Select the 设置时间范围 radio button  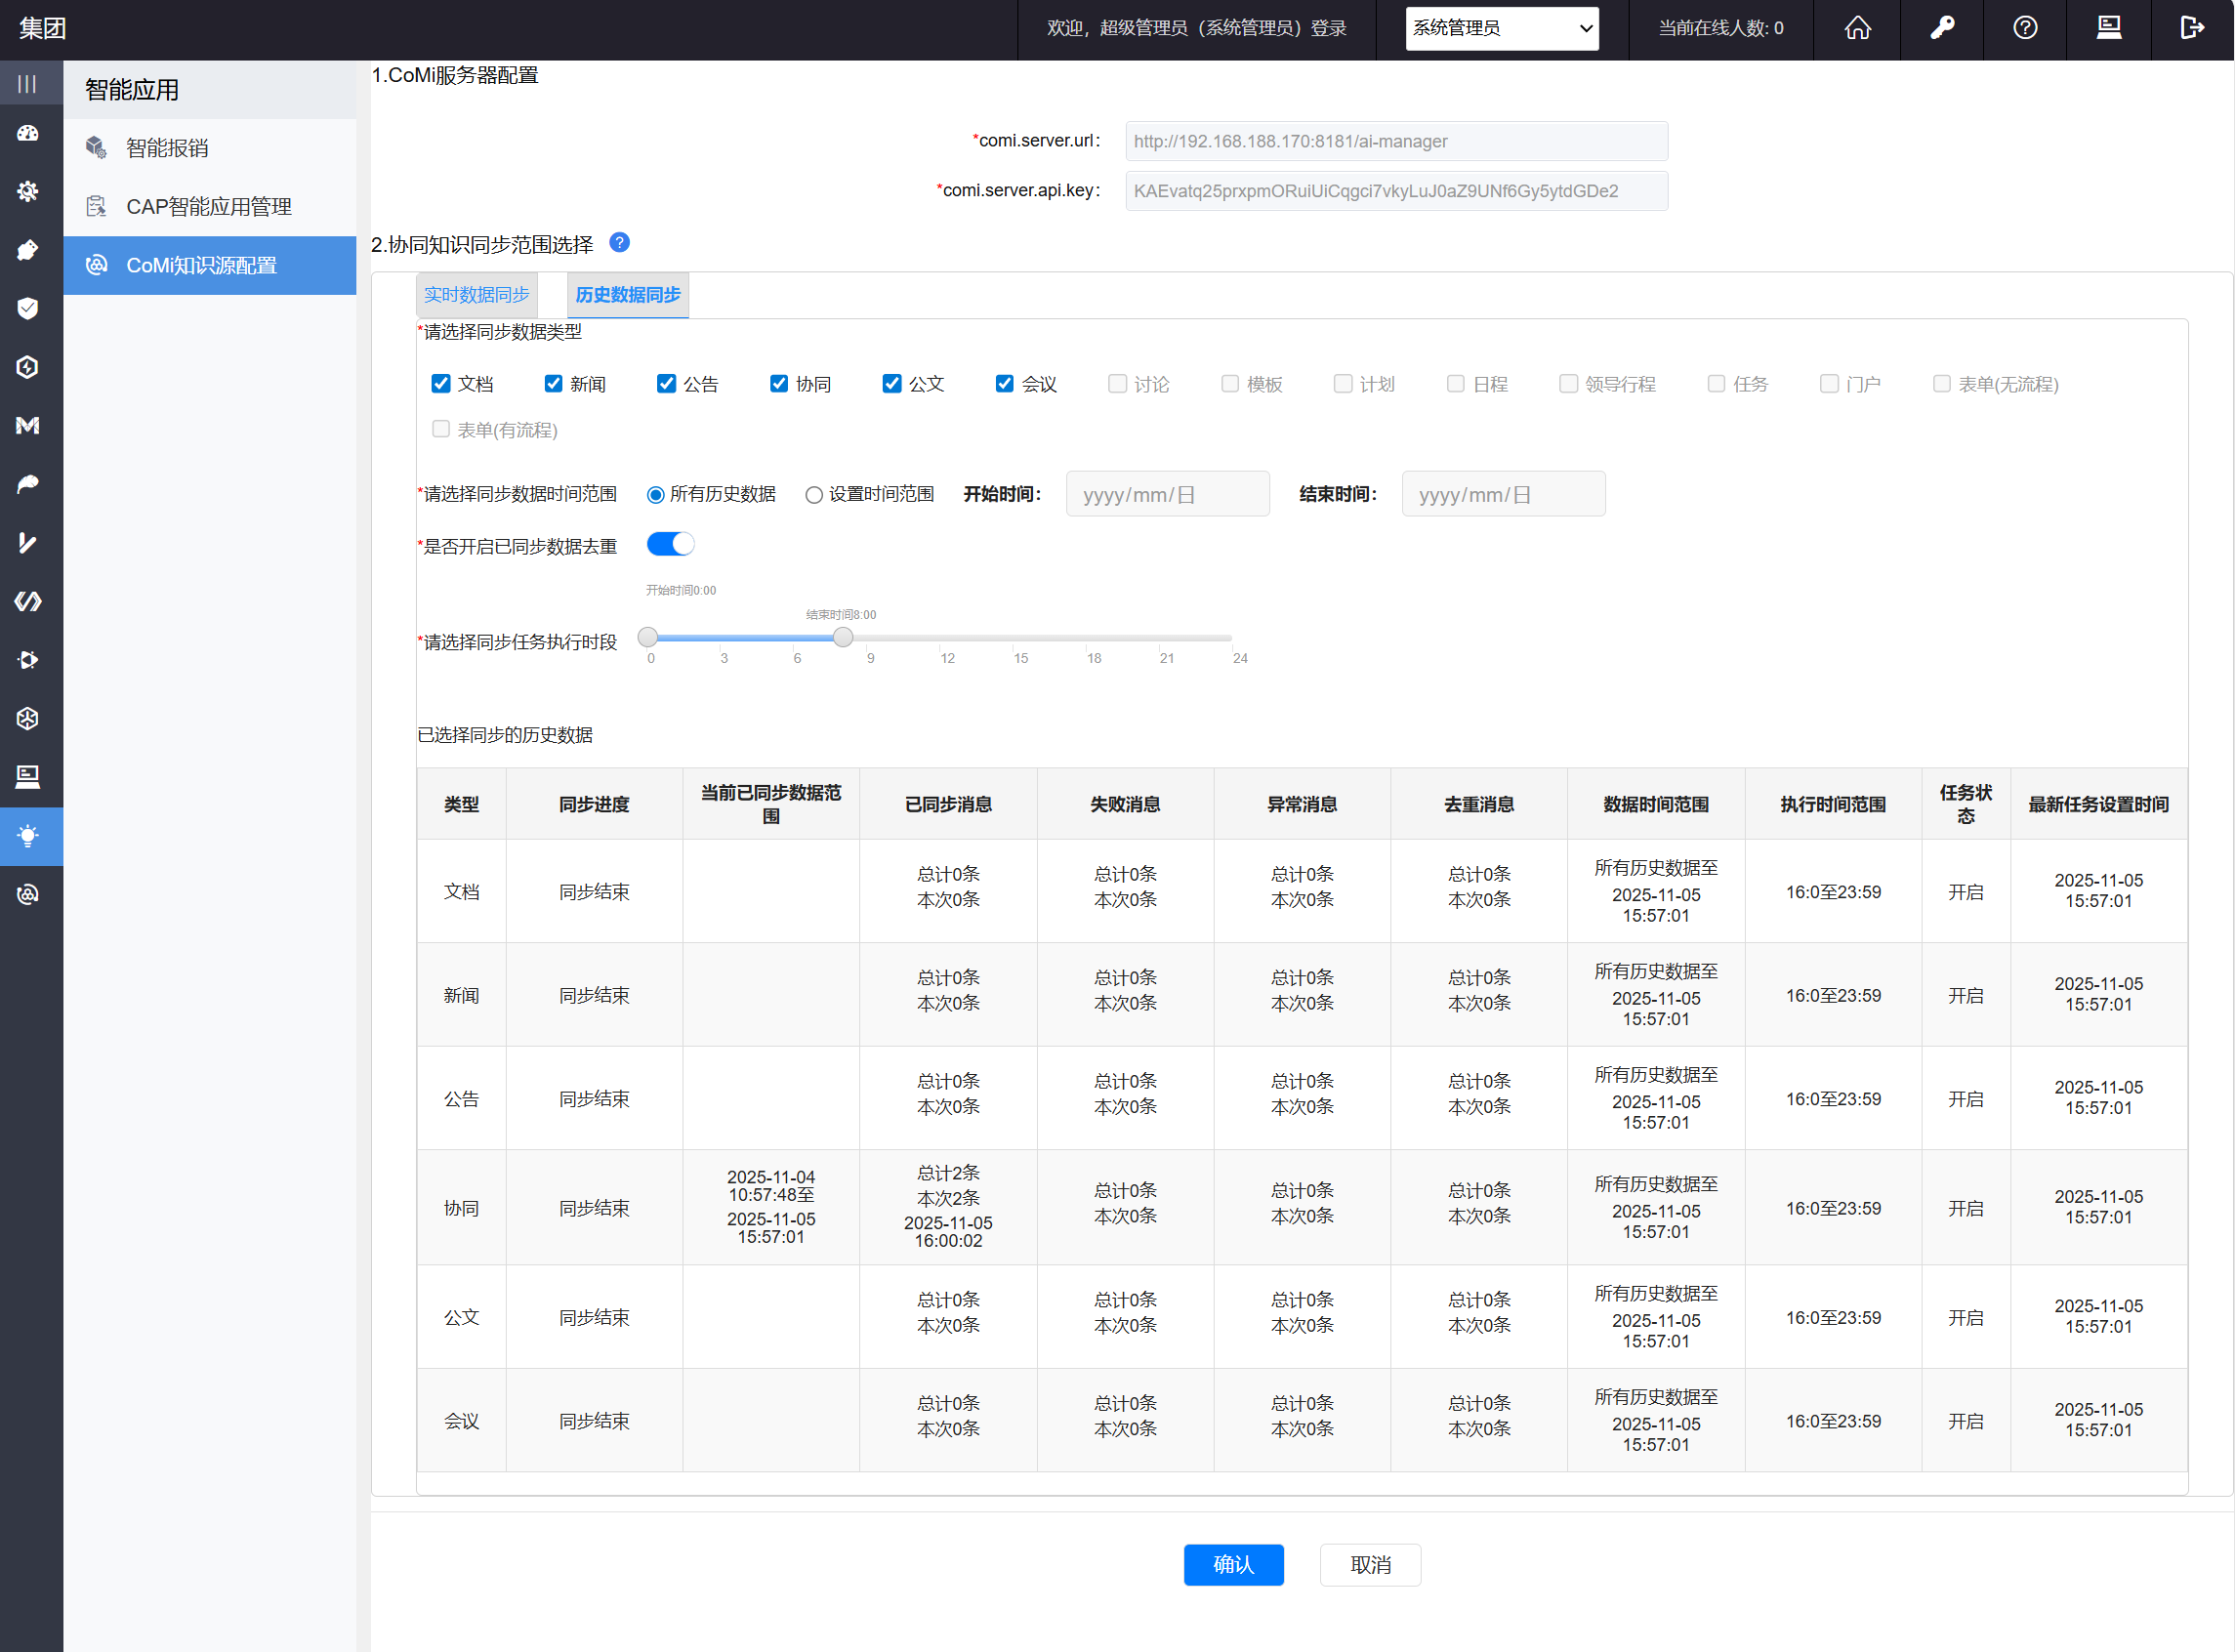click(814, 495)
